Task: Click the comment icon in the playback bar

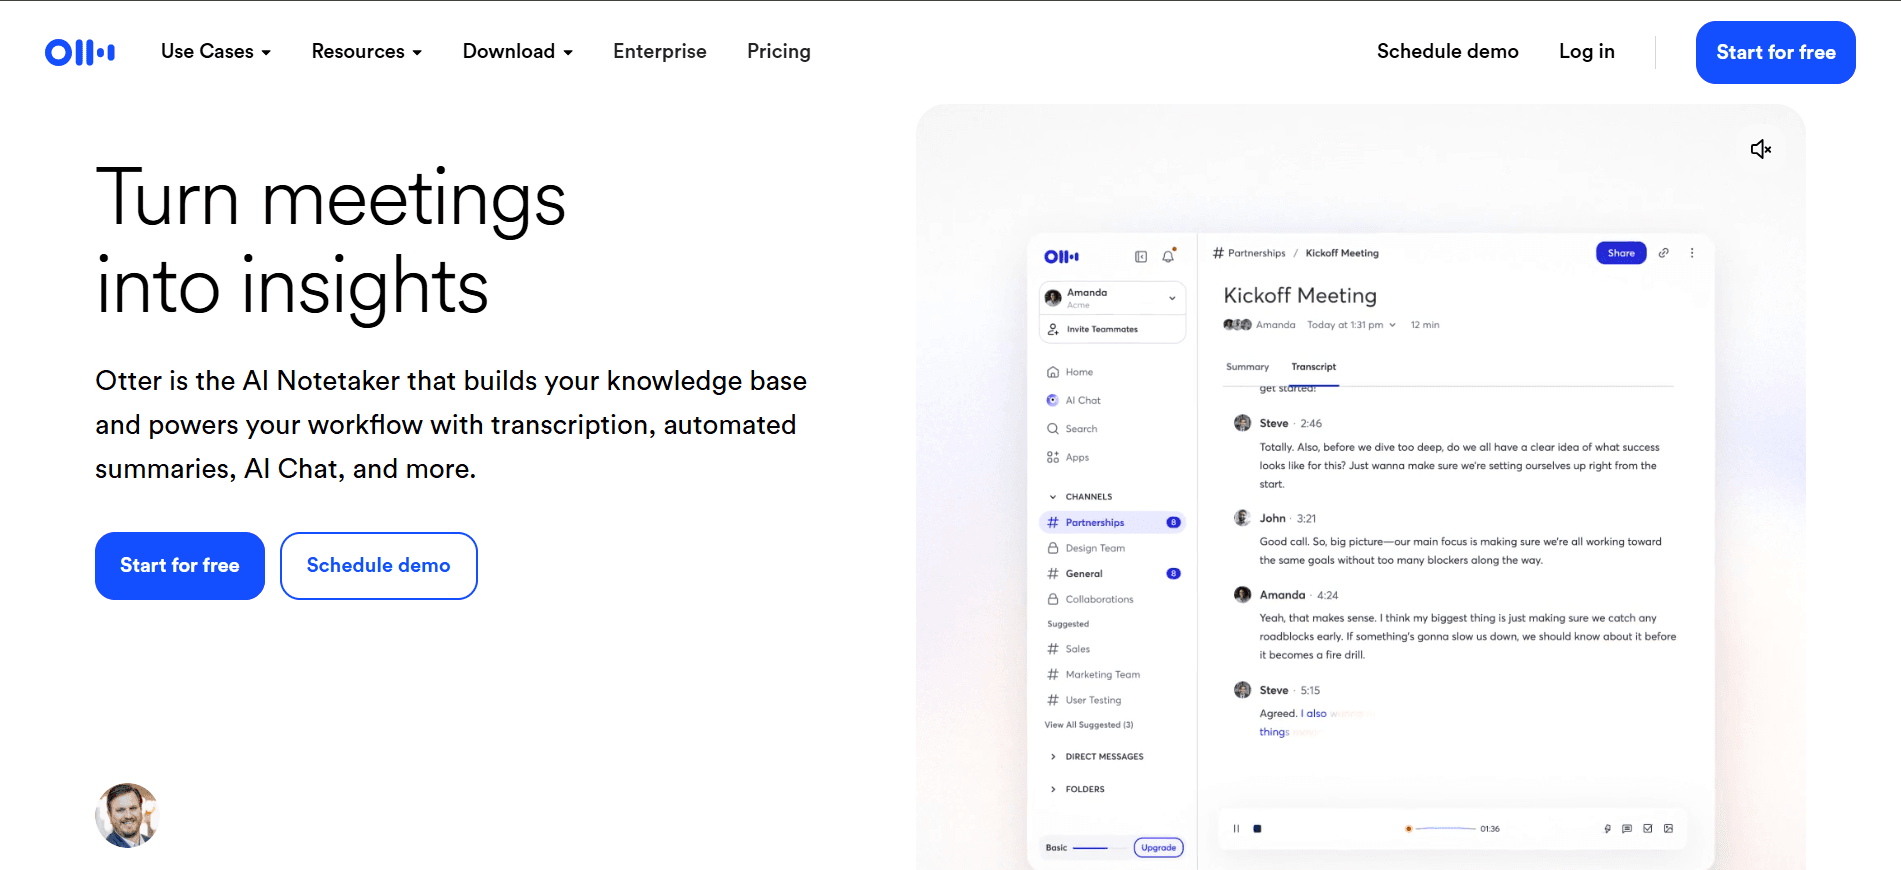Action: (x=1627, y=828)
